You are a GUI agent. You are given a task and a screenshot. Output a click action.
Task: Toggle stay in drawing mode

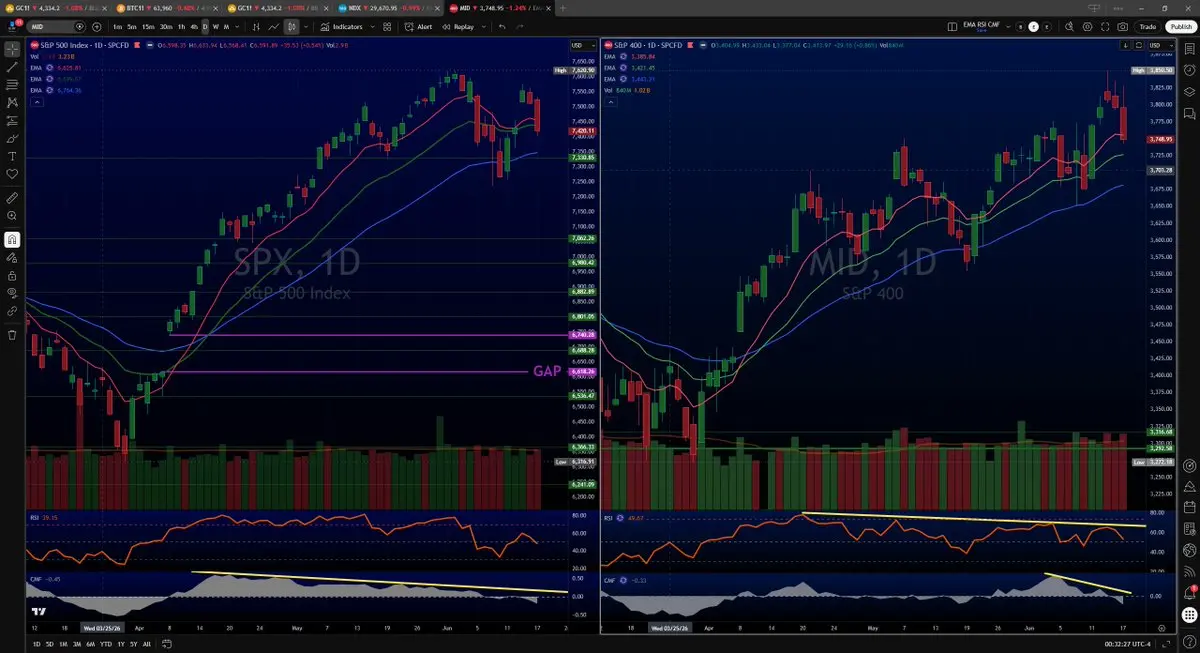(x=12, y=257)
